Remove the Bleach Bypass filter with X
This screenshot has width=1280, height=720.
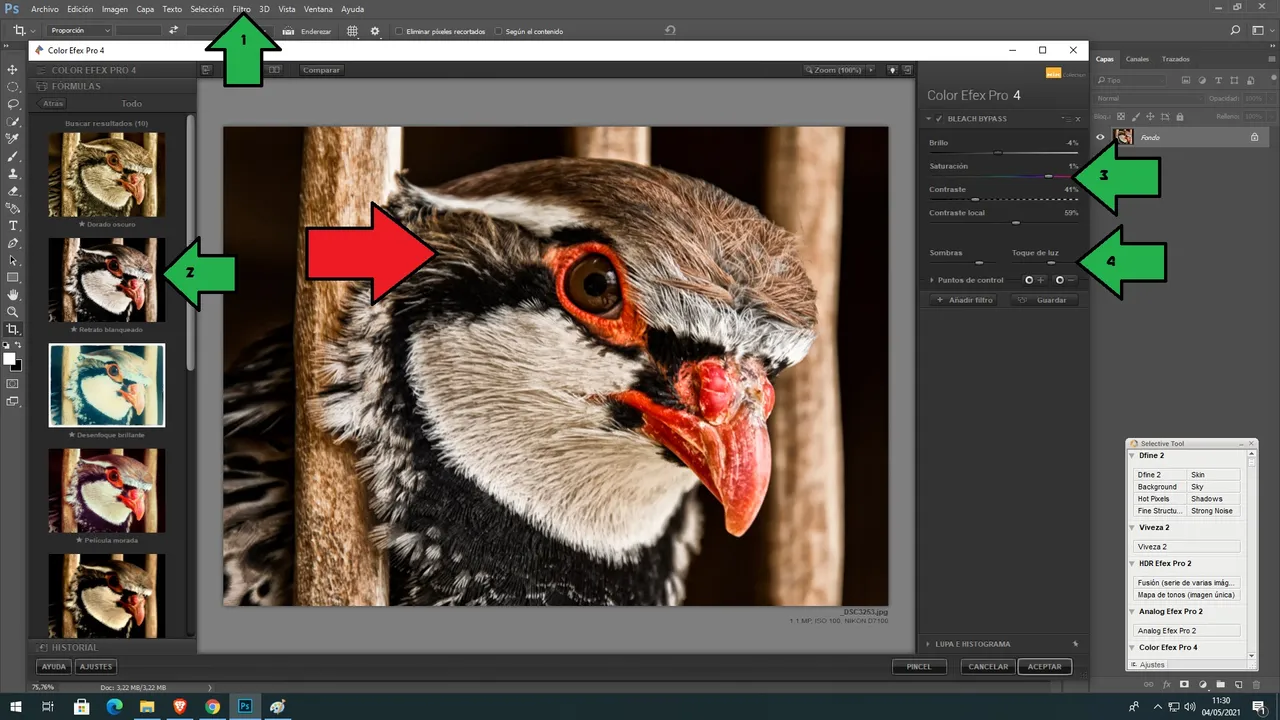[x=1077, y=119]
